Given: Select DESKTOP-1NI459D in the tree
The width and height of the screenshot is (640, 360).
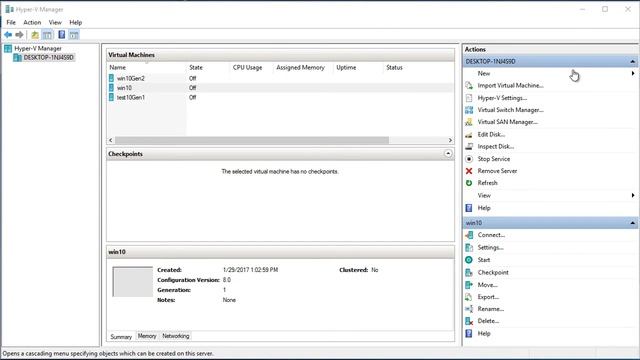Looking at the screenshot, I should 48,57.
